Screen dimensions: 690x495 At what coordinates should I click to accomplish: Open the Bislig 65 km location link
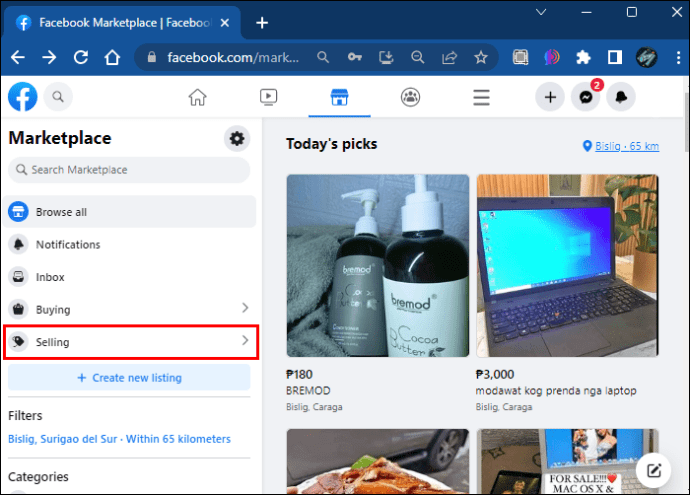(x=627, y=146)
